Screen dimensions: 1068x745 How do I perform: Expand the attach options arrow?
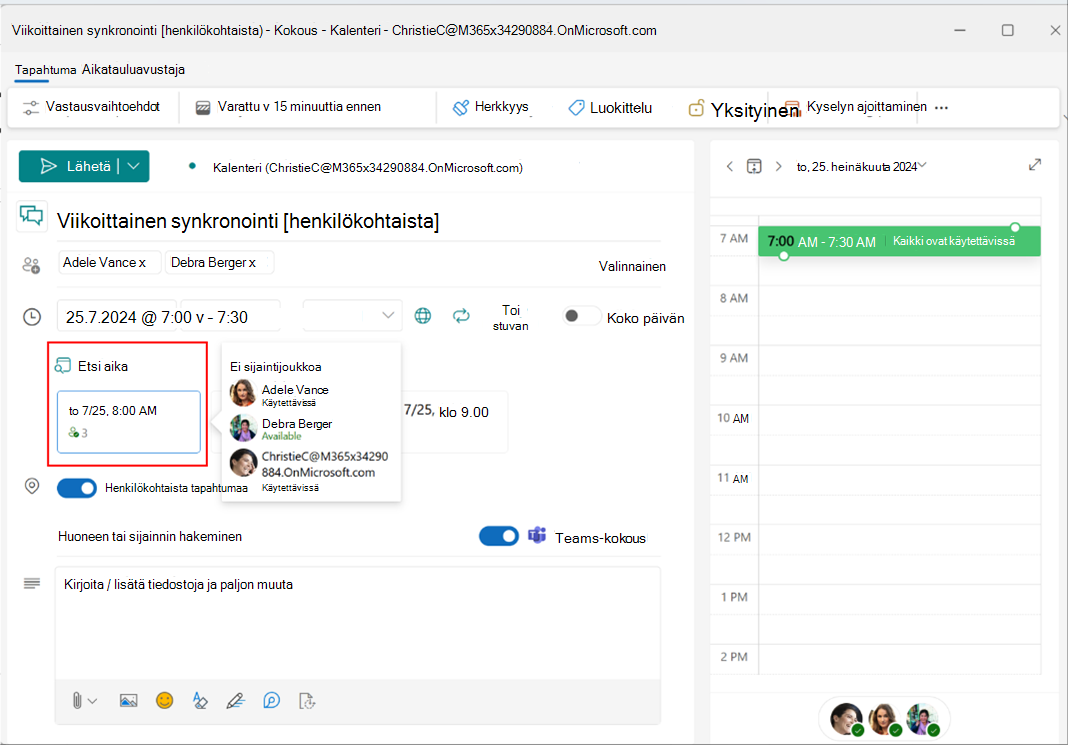click(93, 701)
